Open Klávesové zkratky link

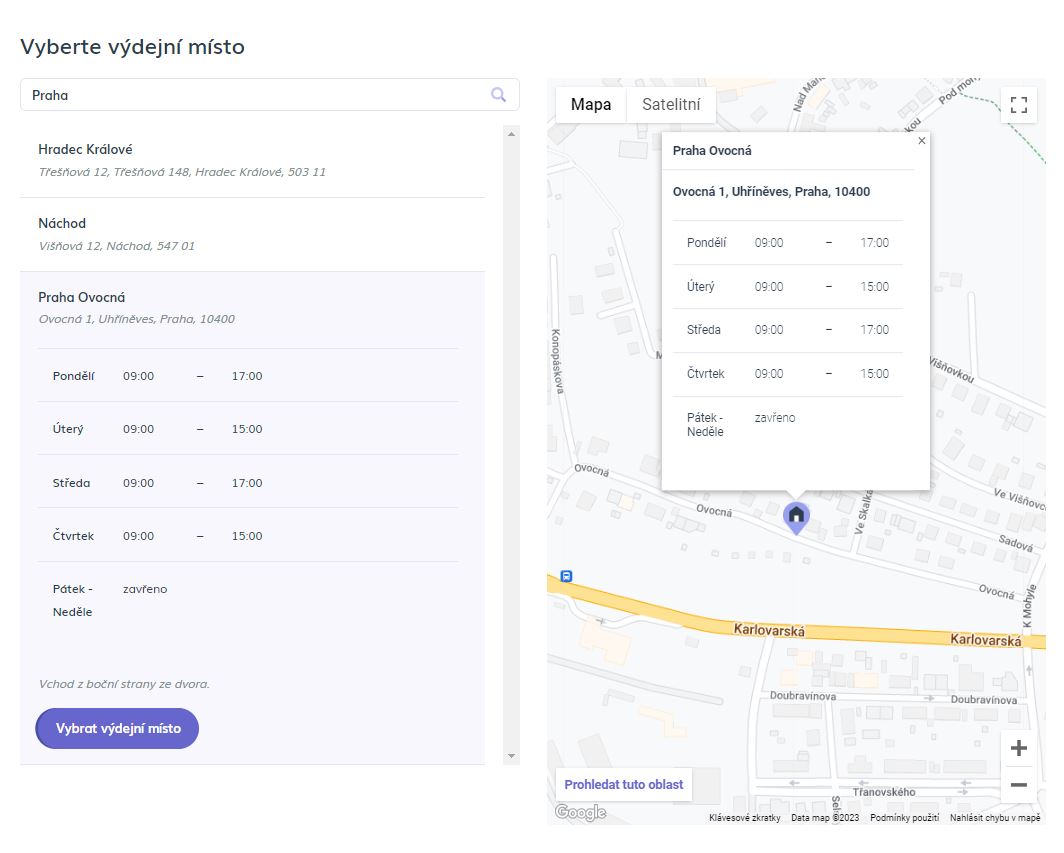click(744, 818)
